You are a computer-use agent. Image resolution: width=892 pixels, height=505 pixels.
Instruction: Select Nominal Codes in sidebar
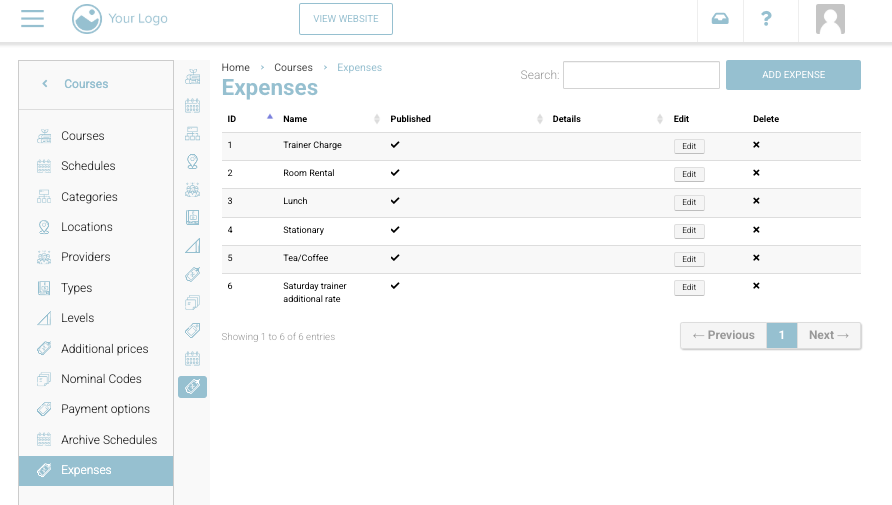tap(101, 379)
